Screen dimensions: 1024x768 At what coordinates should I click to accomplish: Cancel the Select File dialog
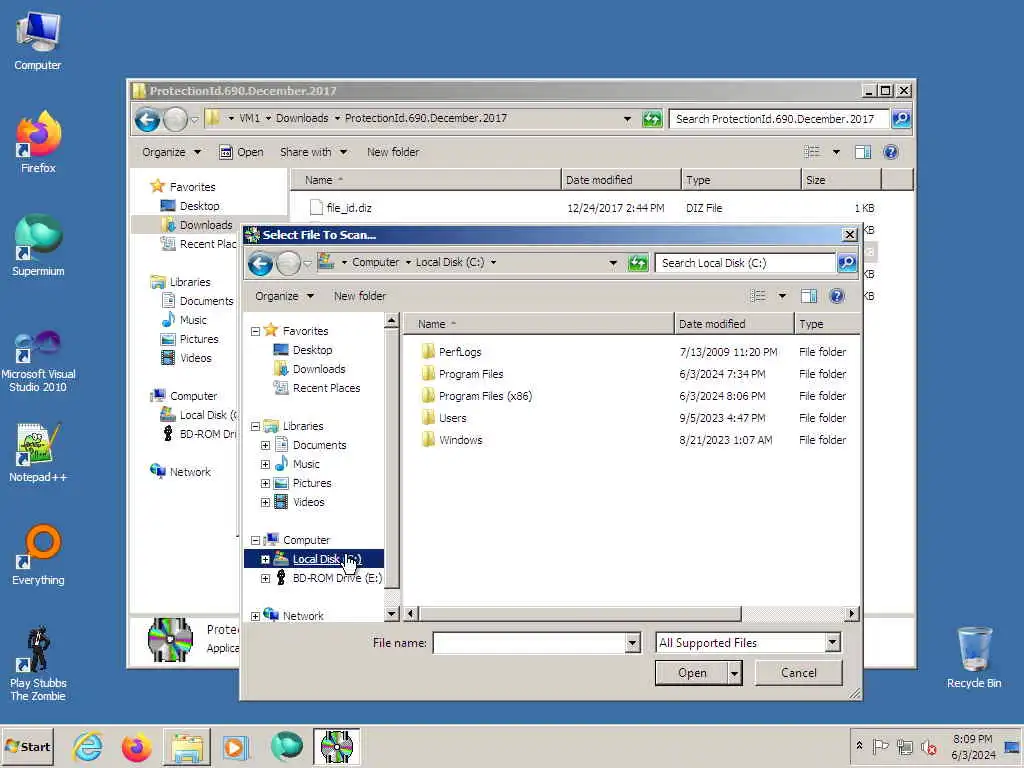point(798,673)
